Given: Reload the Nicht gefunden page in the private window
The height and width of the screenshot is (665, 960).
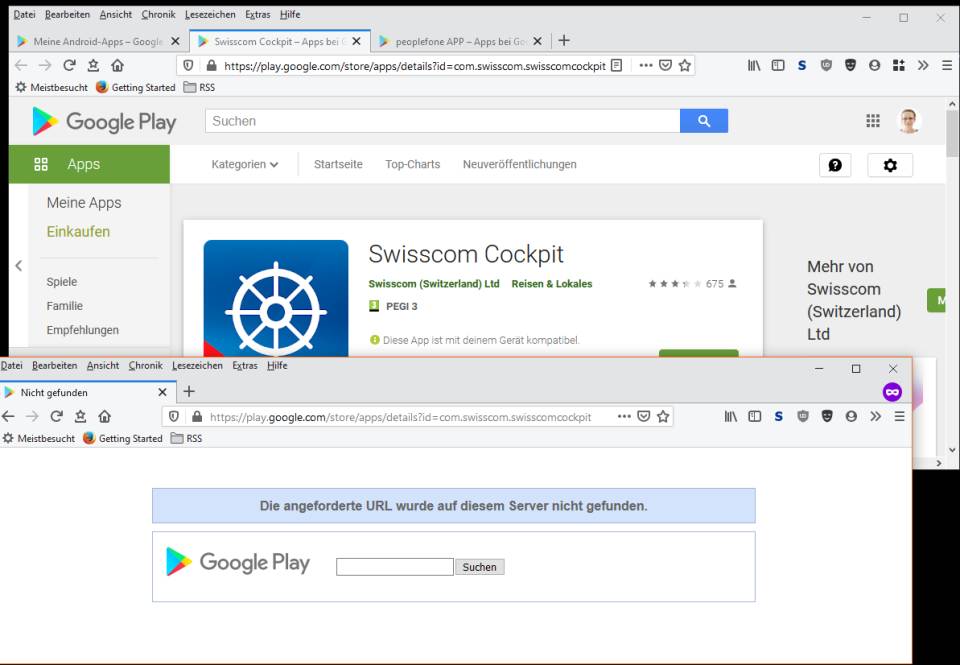Looking at the screenshot, I should coord(56,416).
